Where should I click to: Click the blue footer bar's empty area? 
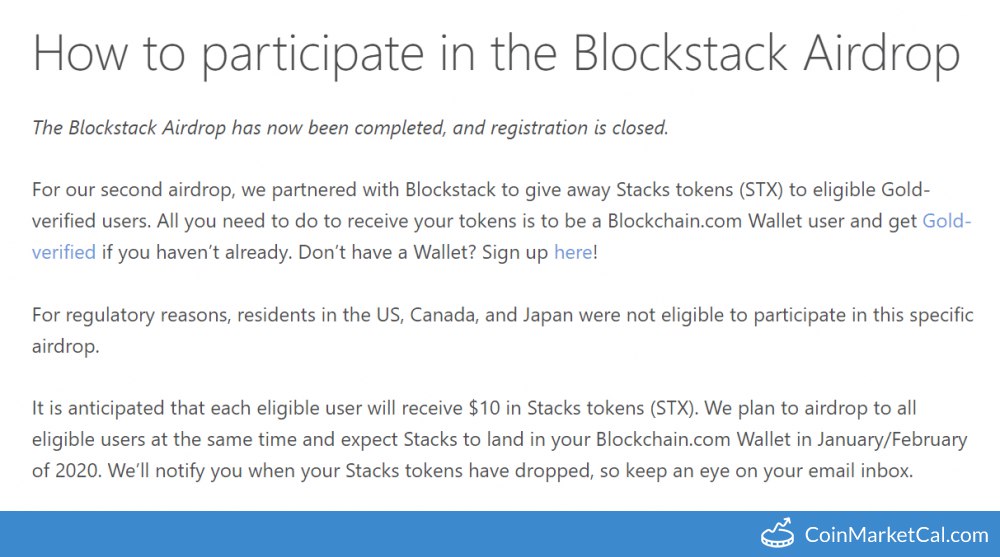350,534
